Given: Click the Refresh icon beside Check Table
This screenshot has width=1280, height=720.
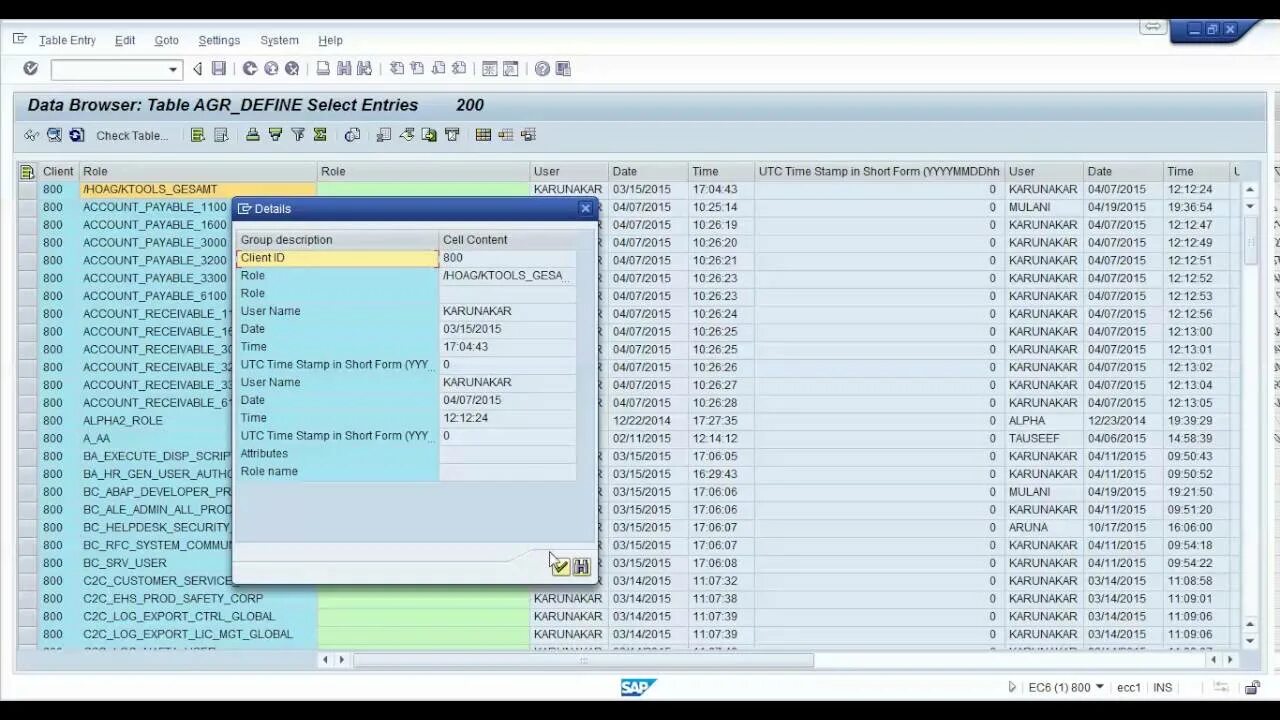Looking at the screenshot, I should 77,135.
